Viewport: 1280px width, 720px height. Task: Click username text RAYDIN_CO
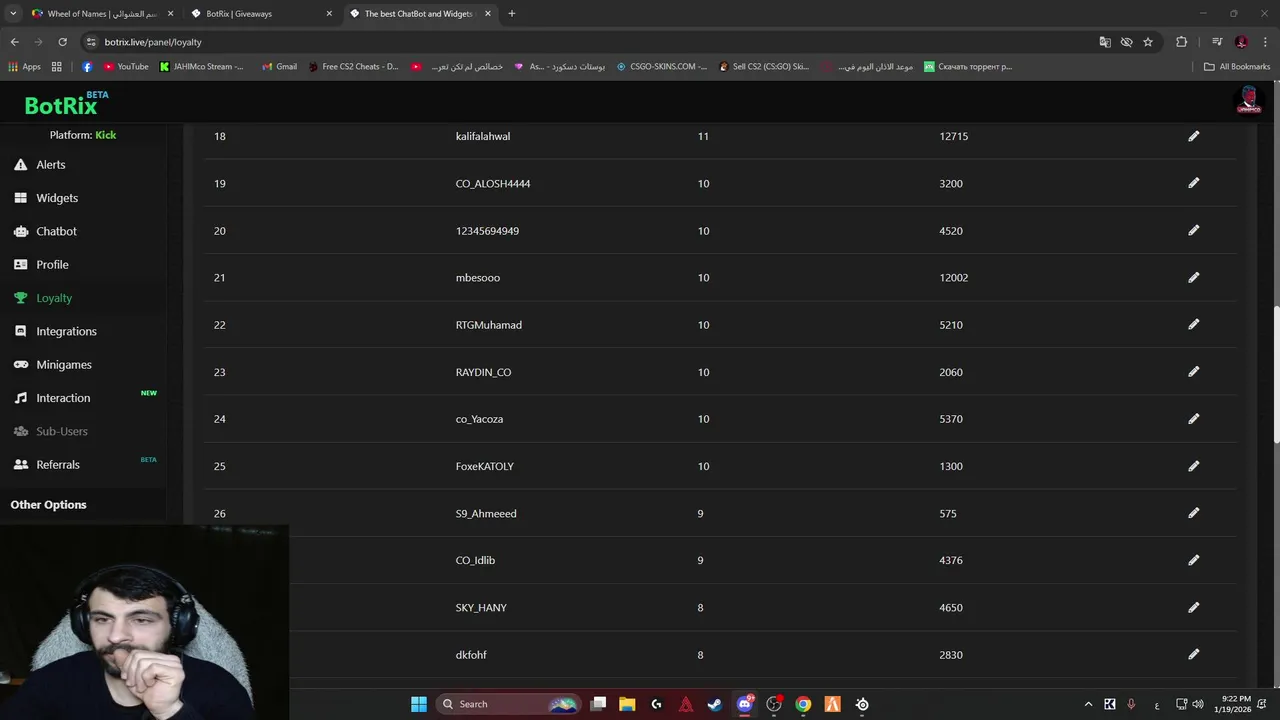[483, 372]
